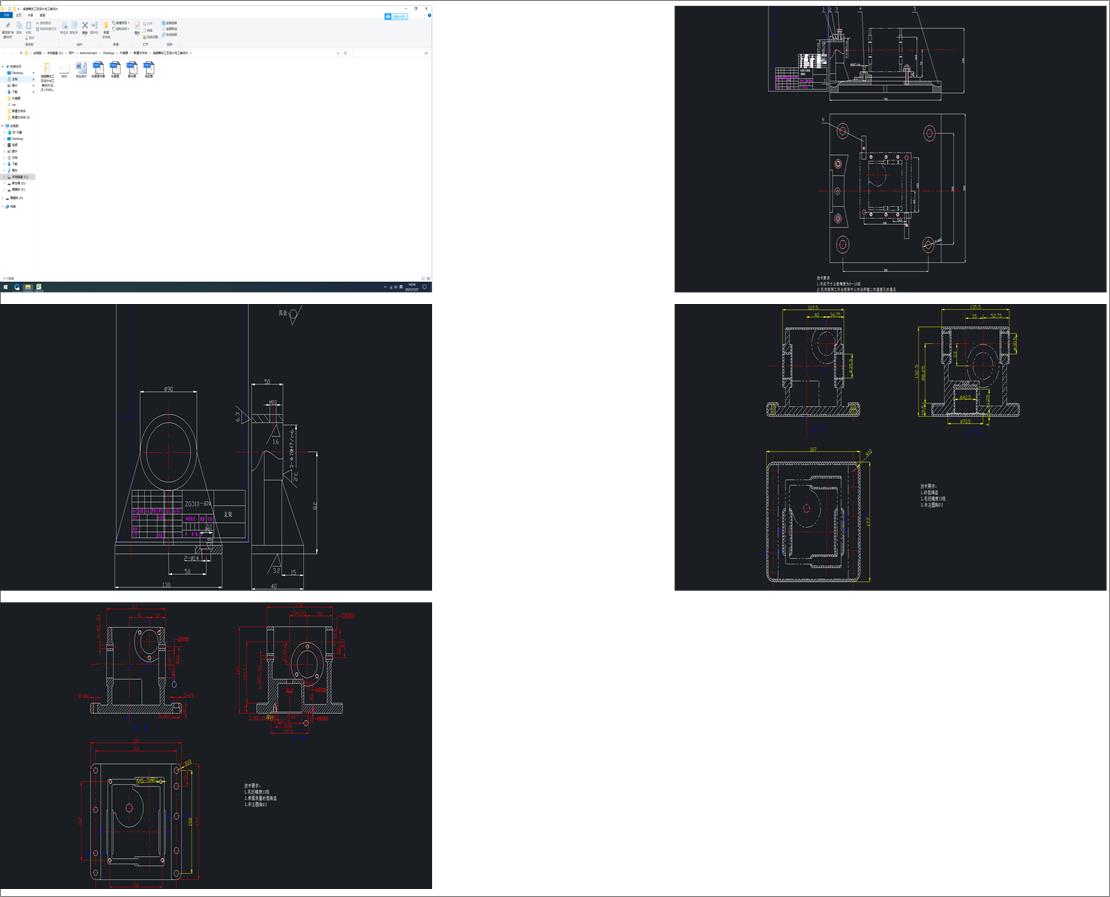Click the blue upload button near title bar
The image size is (1110, 897).
396,16
